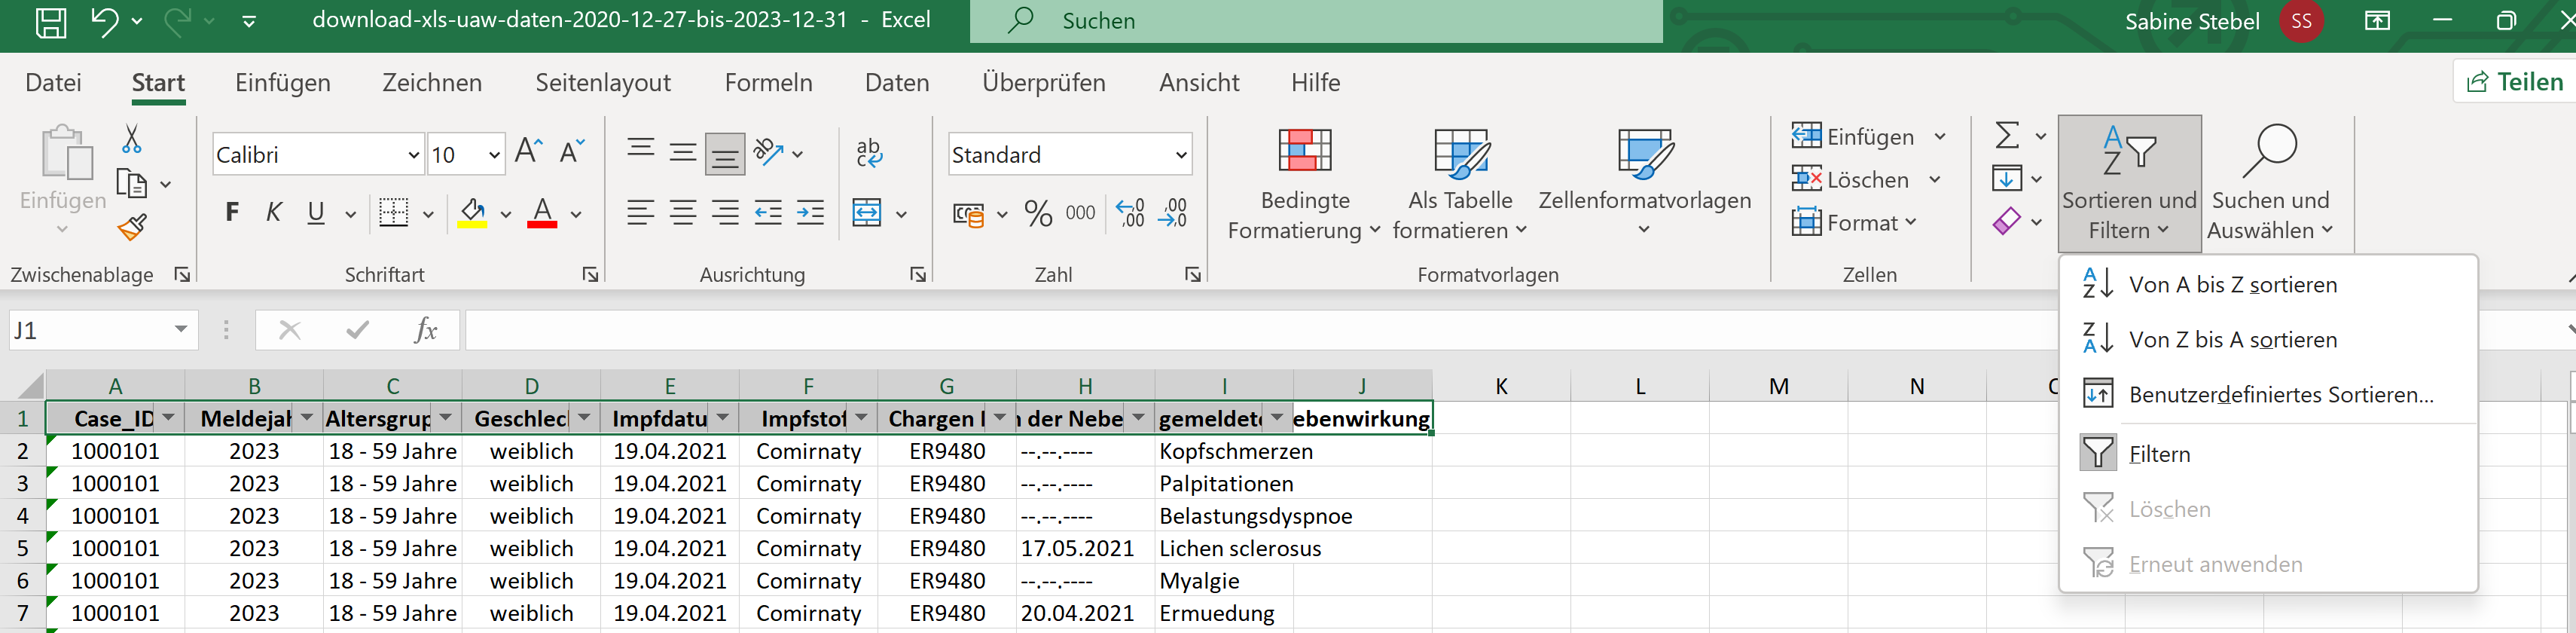Apply percent style
Image resolution: width=2576 pixels, height=633 pixels.
(x=1039, y=213)
